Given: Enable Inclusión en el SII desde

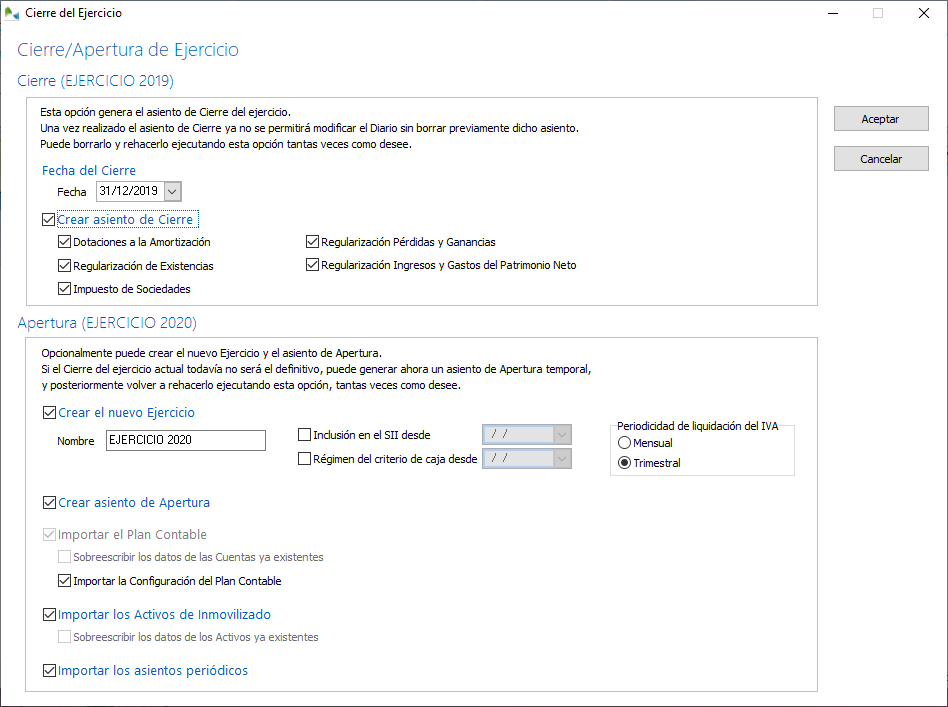Looking at the screenshot, I should (305, 435).
